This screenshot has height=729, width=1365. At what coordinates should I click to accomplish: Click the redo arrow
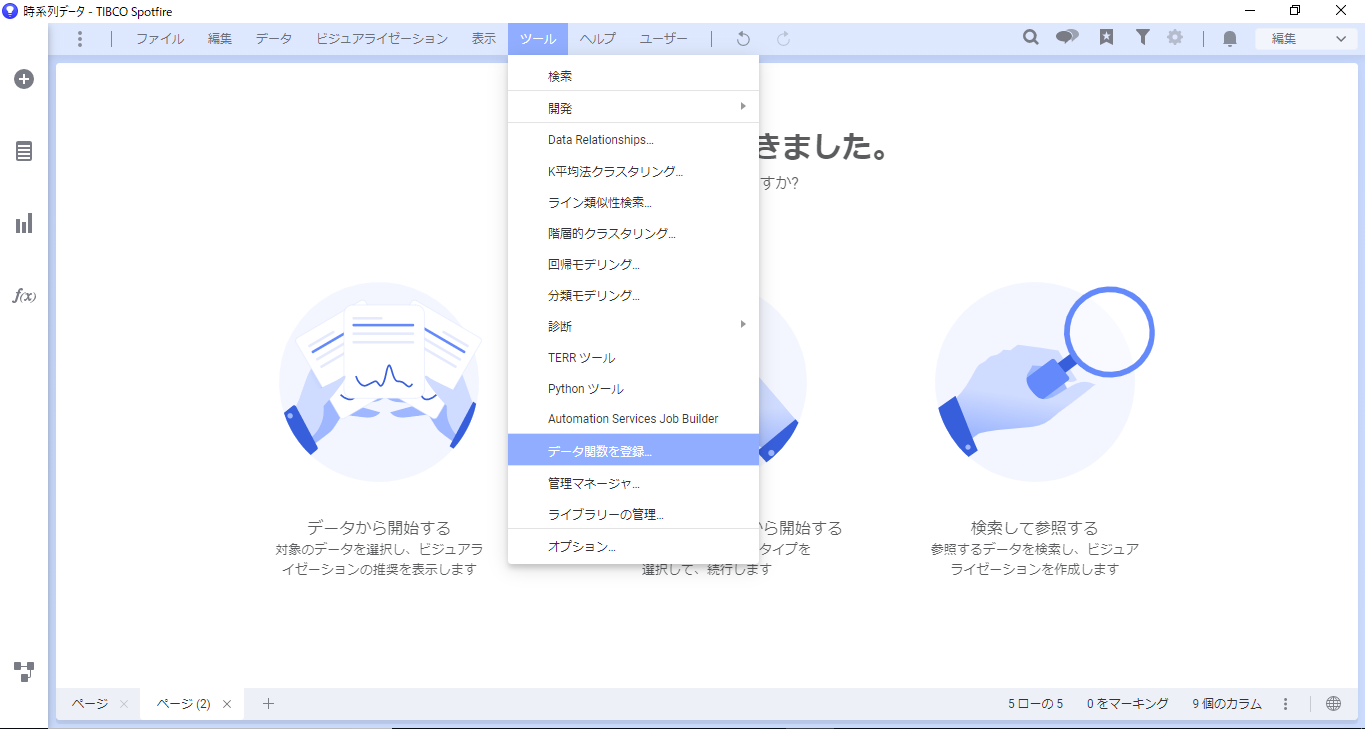(784, 39)
